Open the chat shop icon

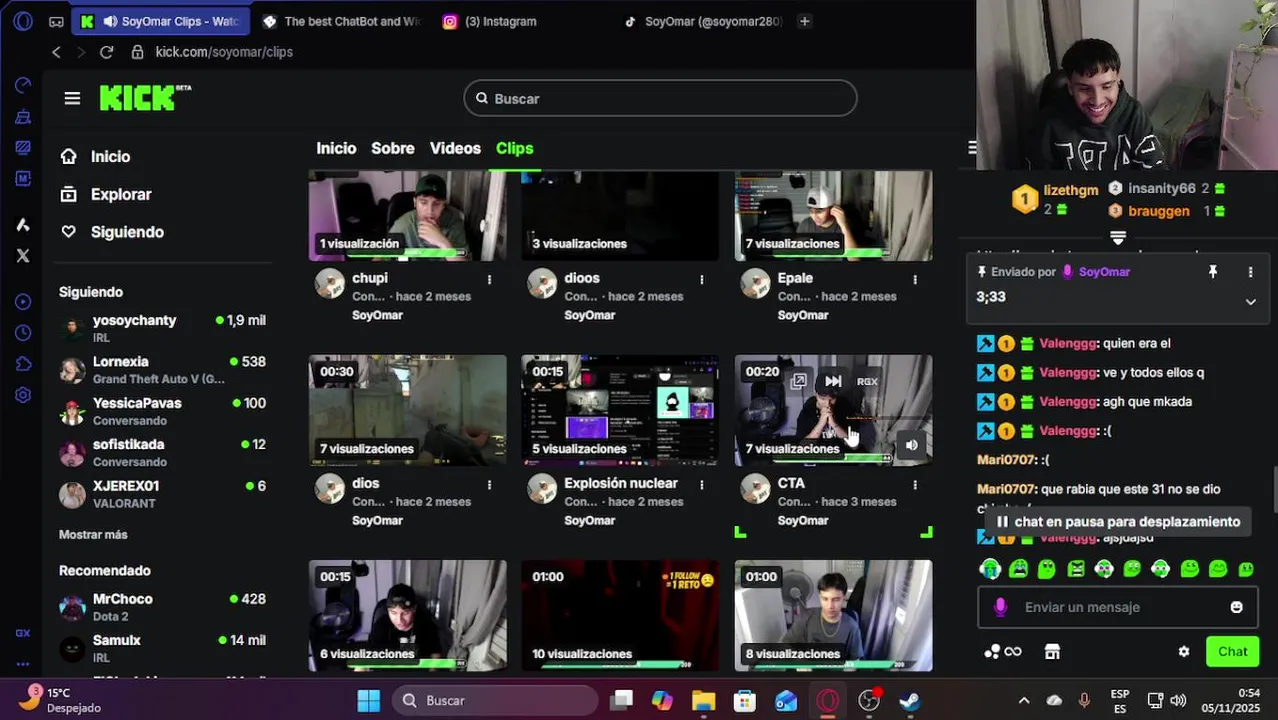pyautogui.click(x=1052, y=651)
